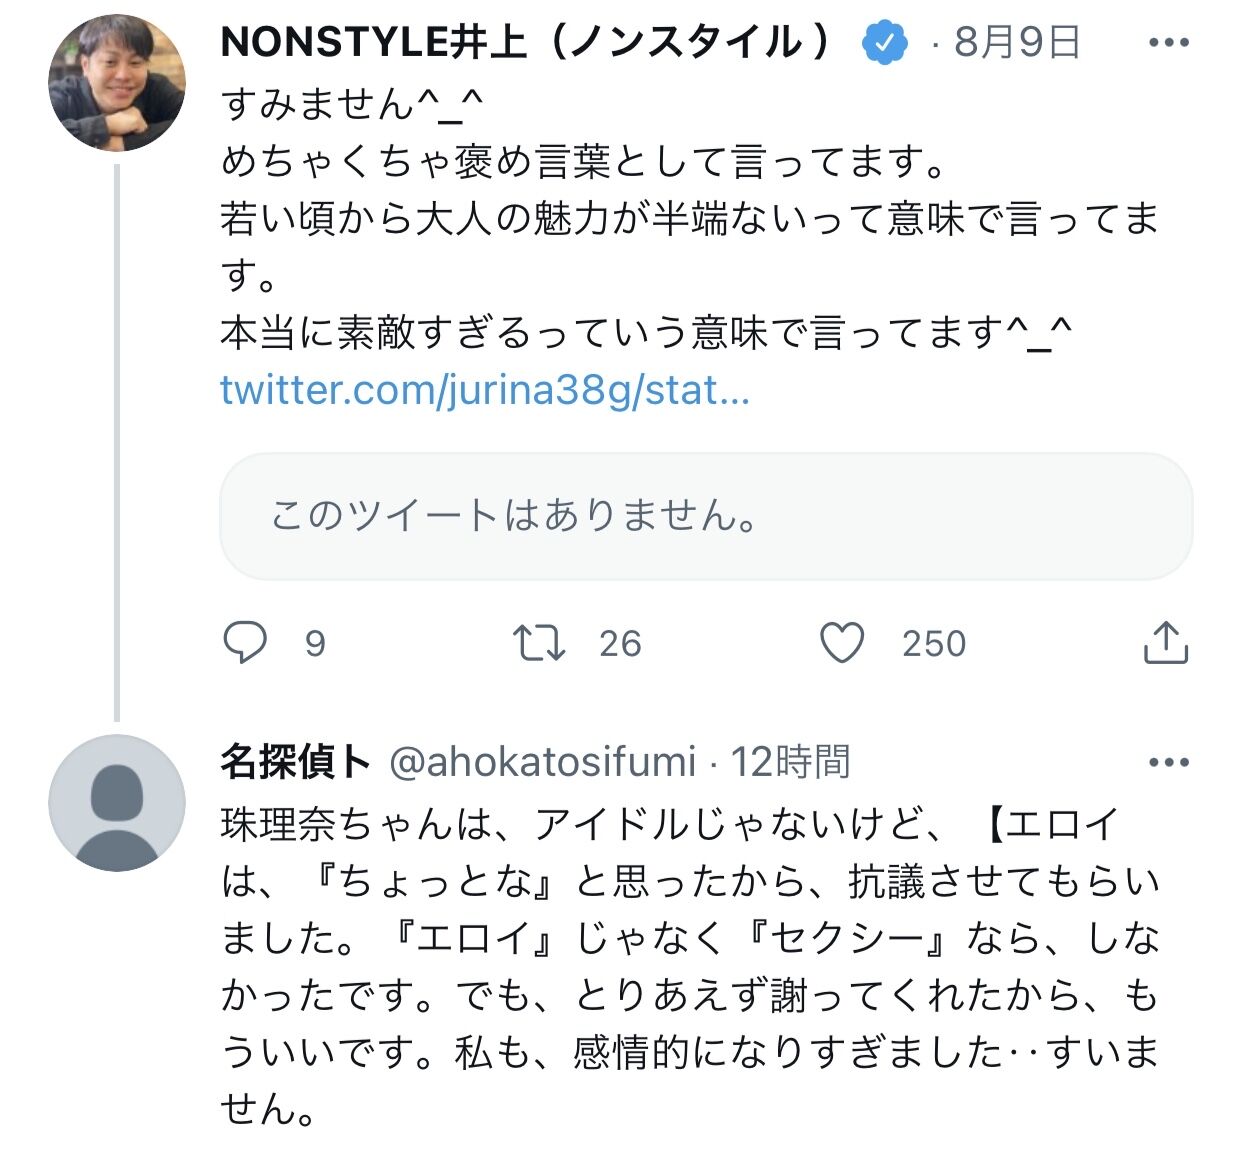Viewport: 1242px width, 1149px height.
Task: Click the 8月9日 tweet date
Action: point(1017,43)
